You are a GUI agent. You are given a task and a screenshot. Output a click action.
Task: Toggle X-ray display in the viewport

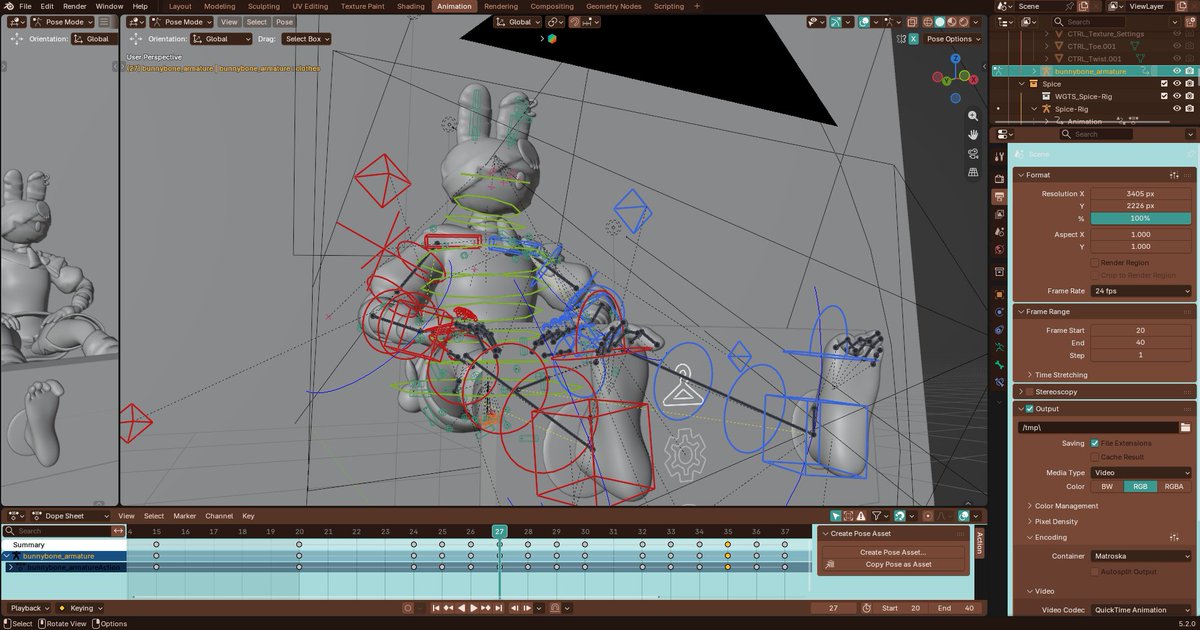911,22
